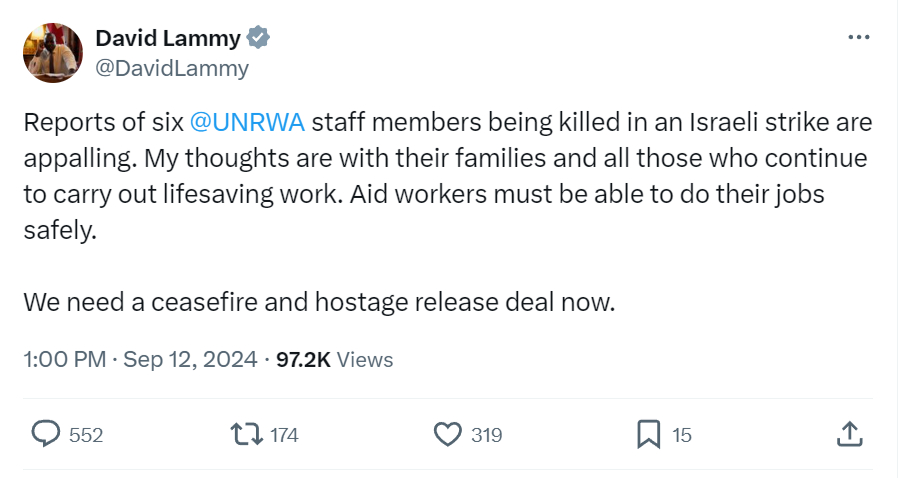This screenshot has height=478, width=900.
Task: Click the Sep 12, 2024 date
Action: [x=190, y=359]
